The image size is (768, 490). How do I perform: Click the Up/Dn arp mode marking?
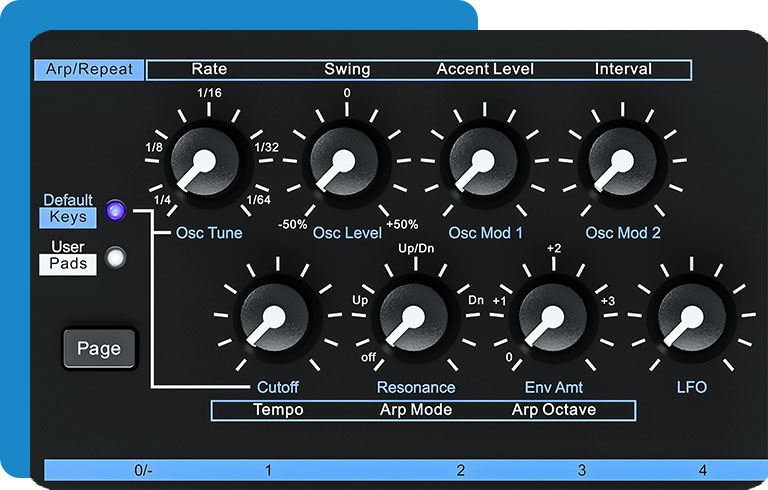(416, 248)
